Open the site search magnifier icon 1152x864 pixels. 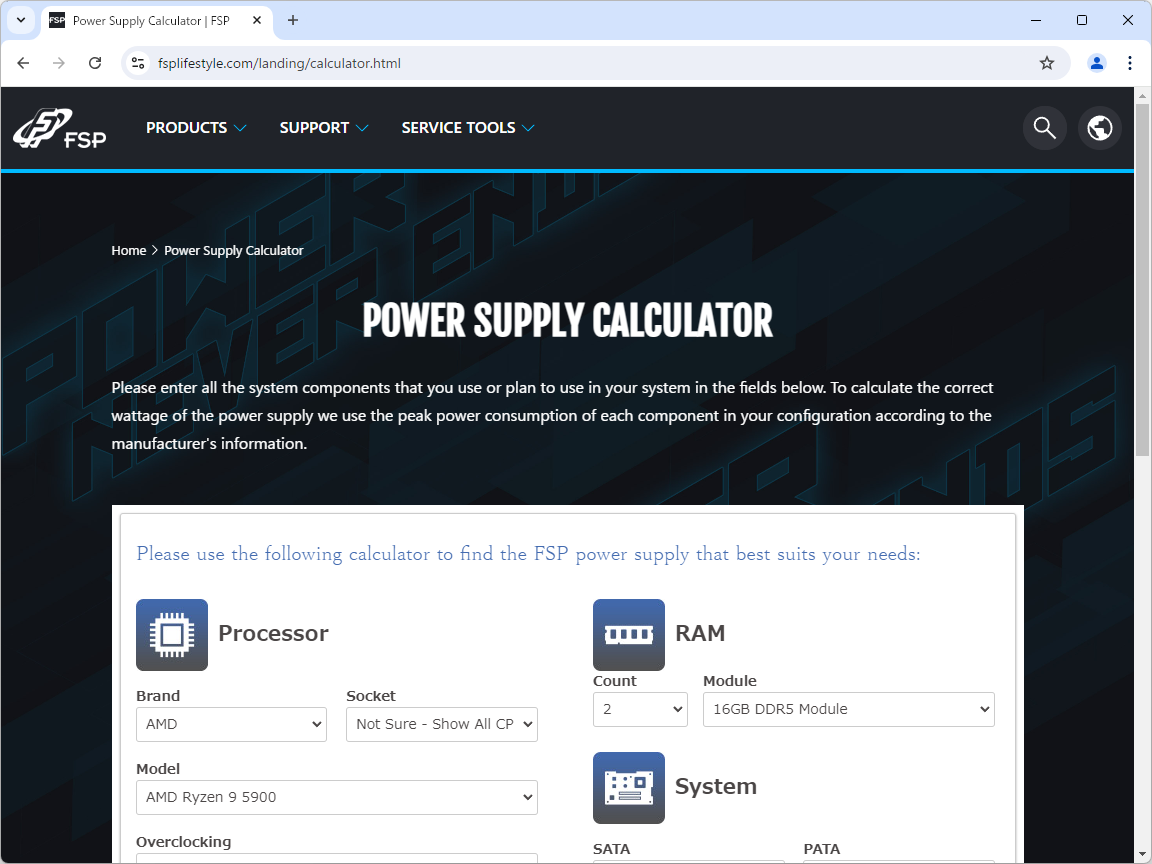(x=1044, y=128)
